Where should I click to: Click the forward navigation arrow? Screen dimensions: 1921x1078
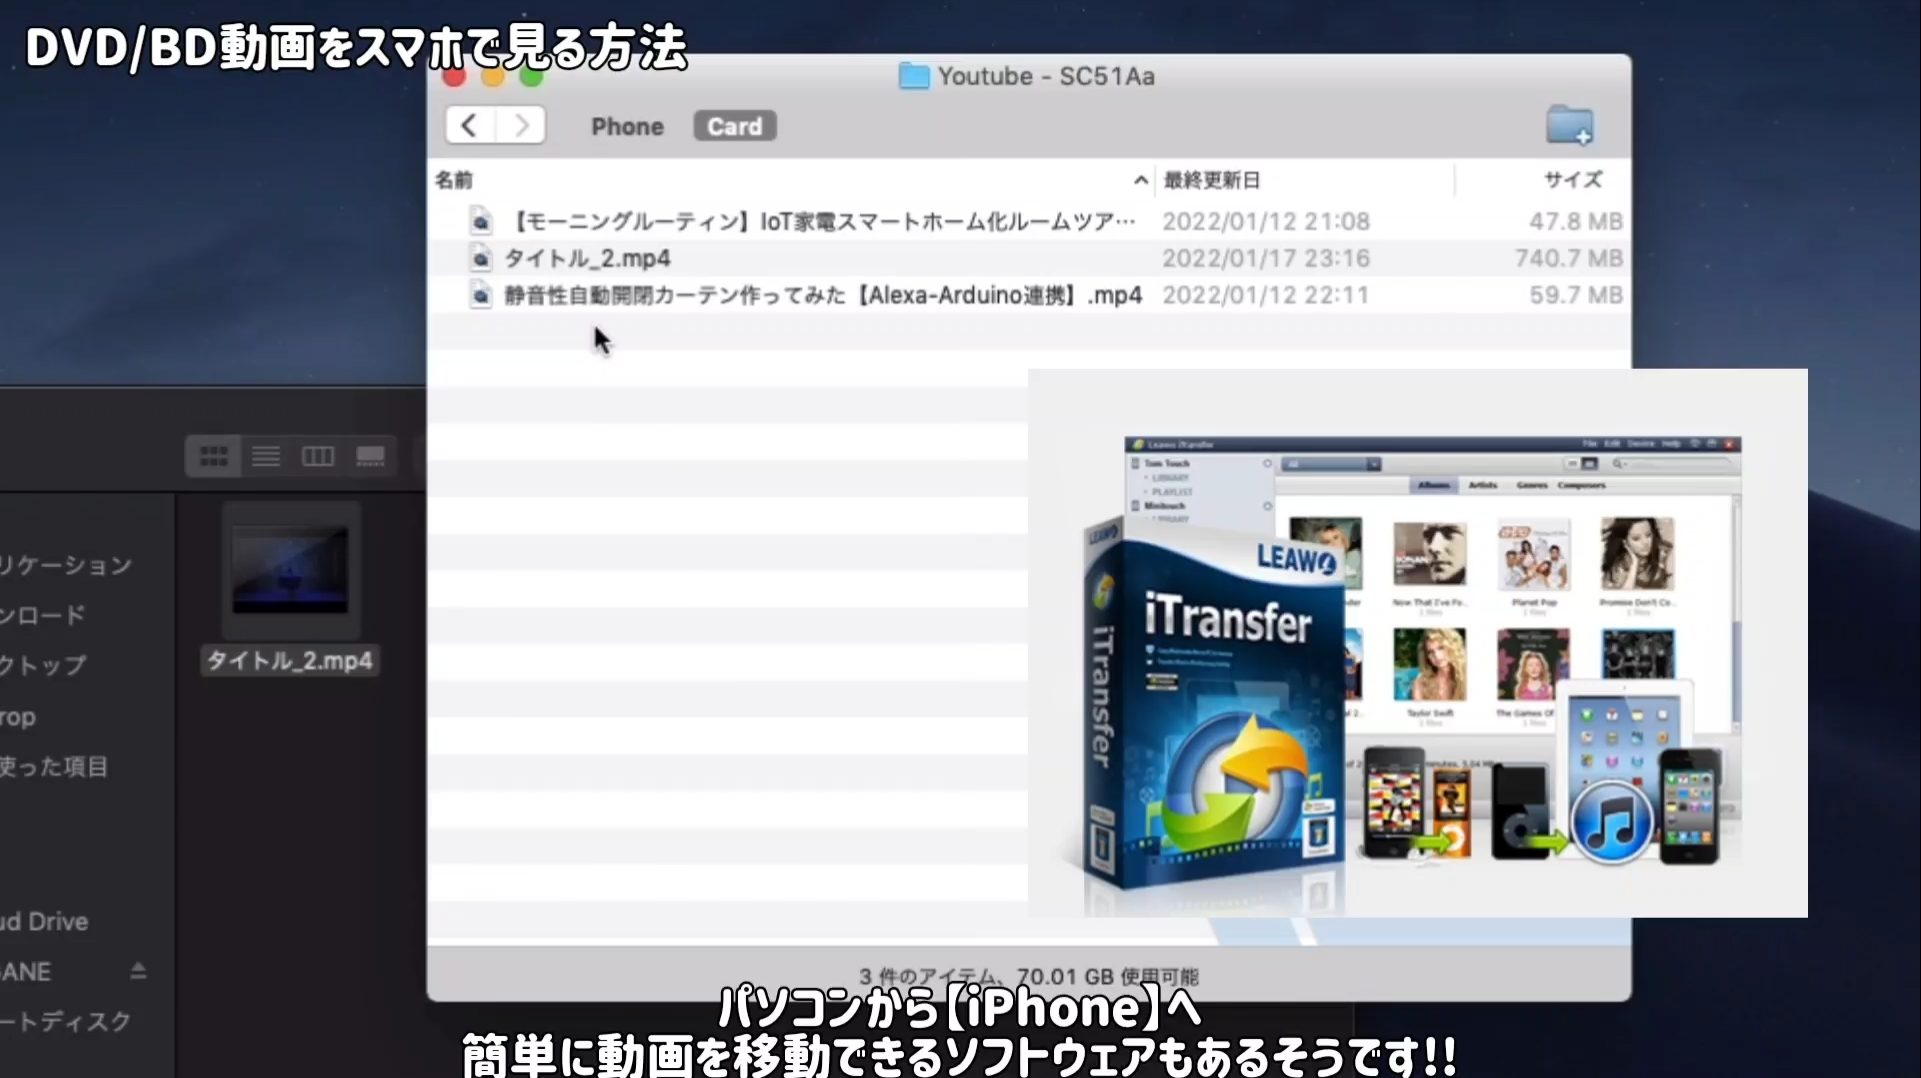point(521,126)
